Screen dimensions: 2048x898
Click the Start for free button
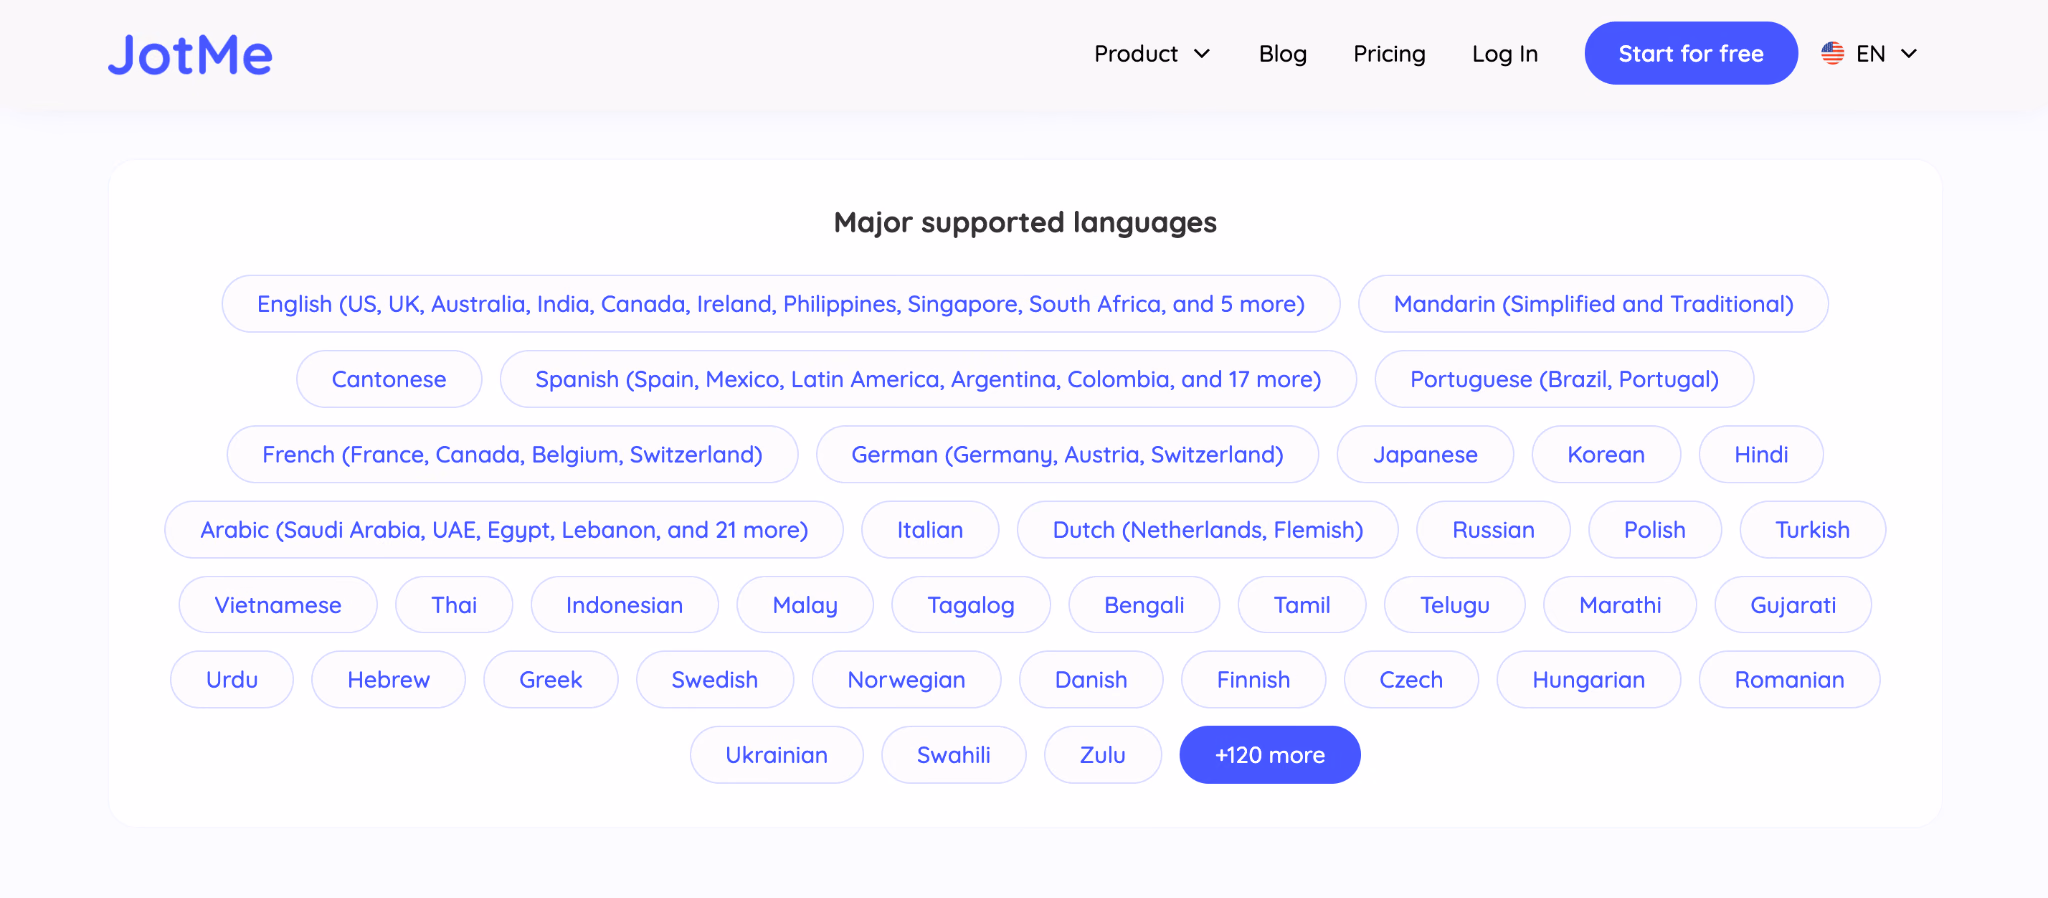click(1691, 53)
